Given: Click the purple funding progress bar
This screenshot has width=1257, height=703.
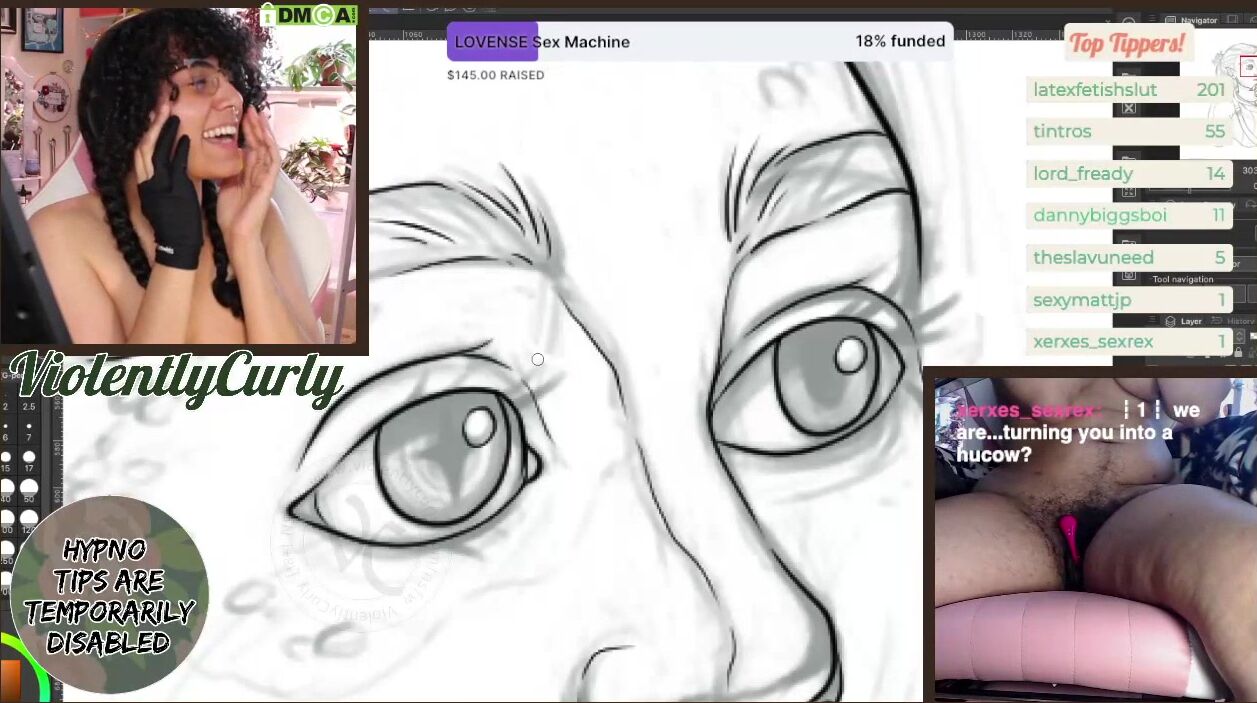Looking at the screenshot, I should pos(492,42).
